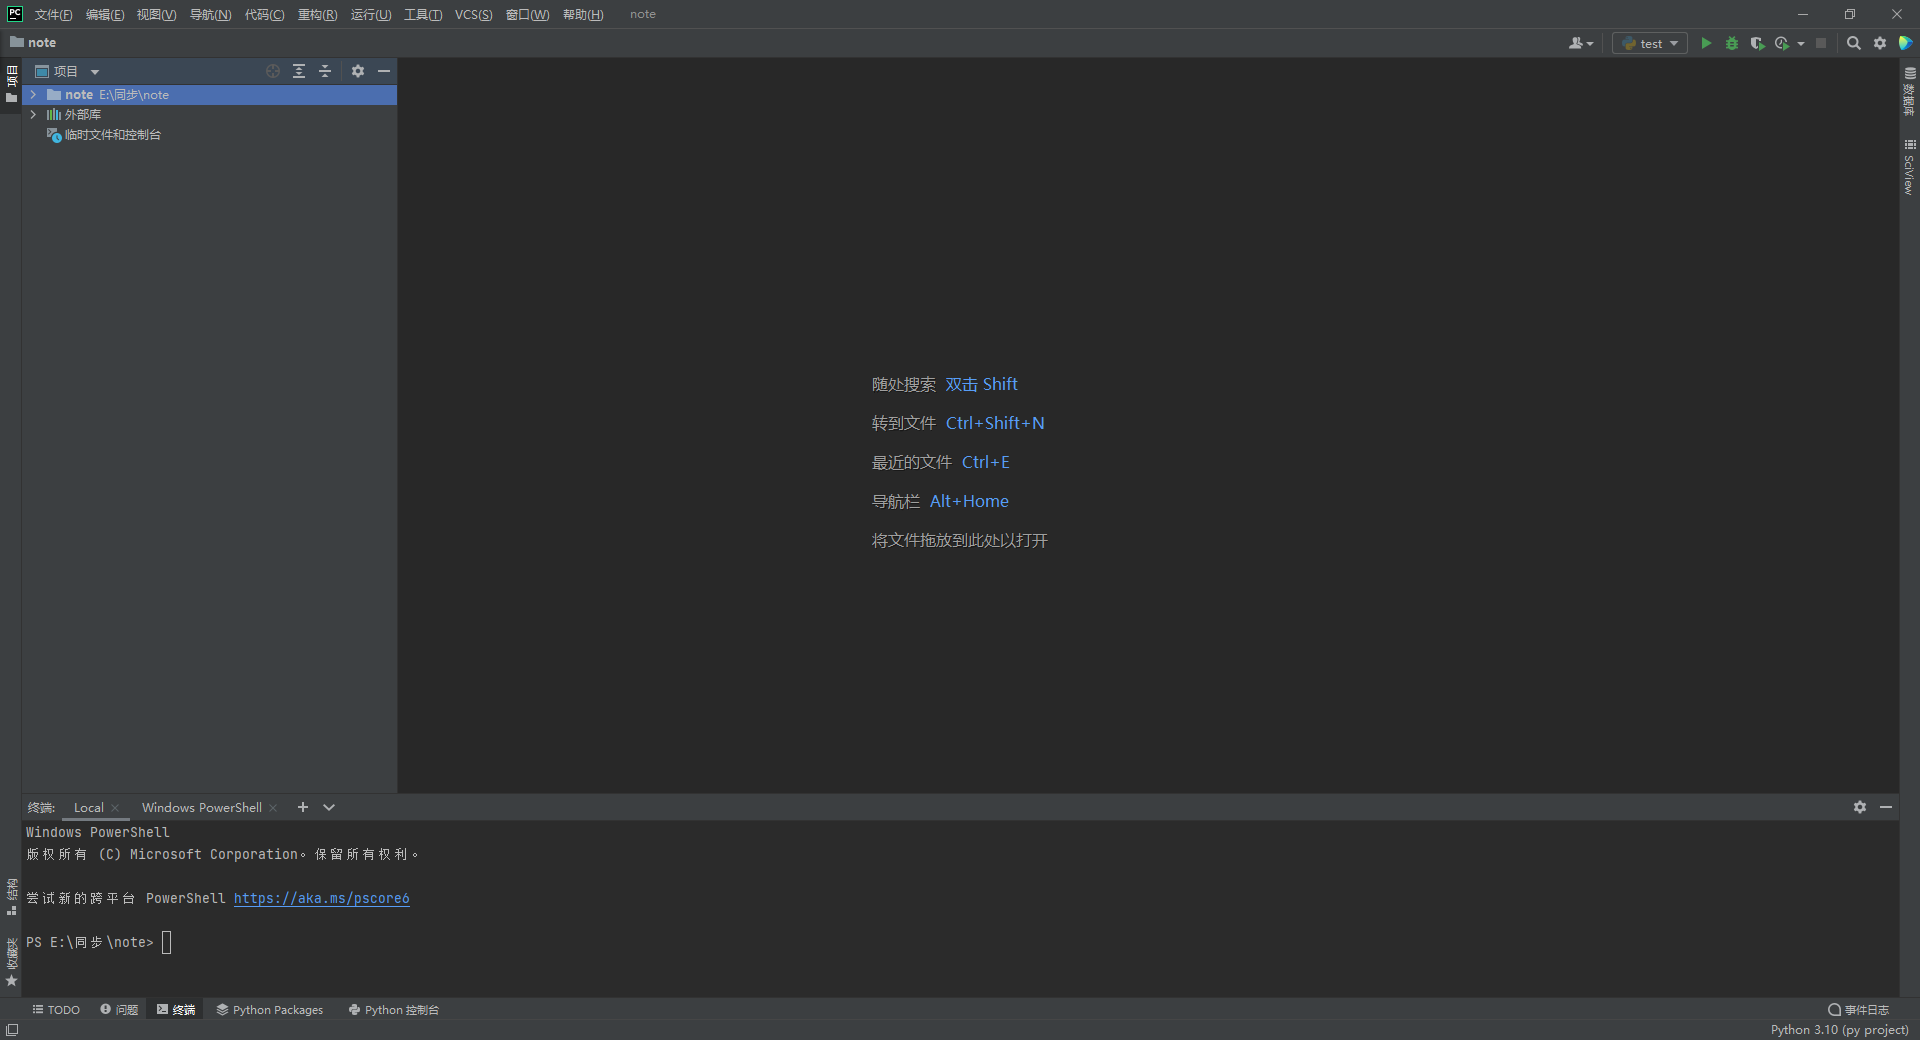
Task: Open the Run menu
Action: point(371,14)
